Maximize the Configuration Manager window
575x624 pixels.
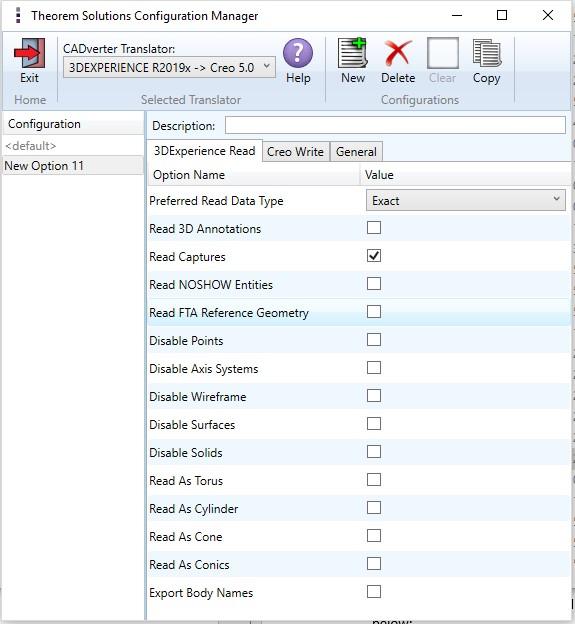pyautogui.click(x=502, y=15)
